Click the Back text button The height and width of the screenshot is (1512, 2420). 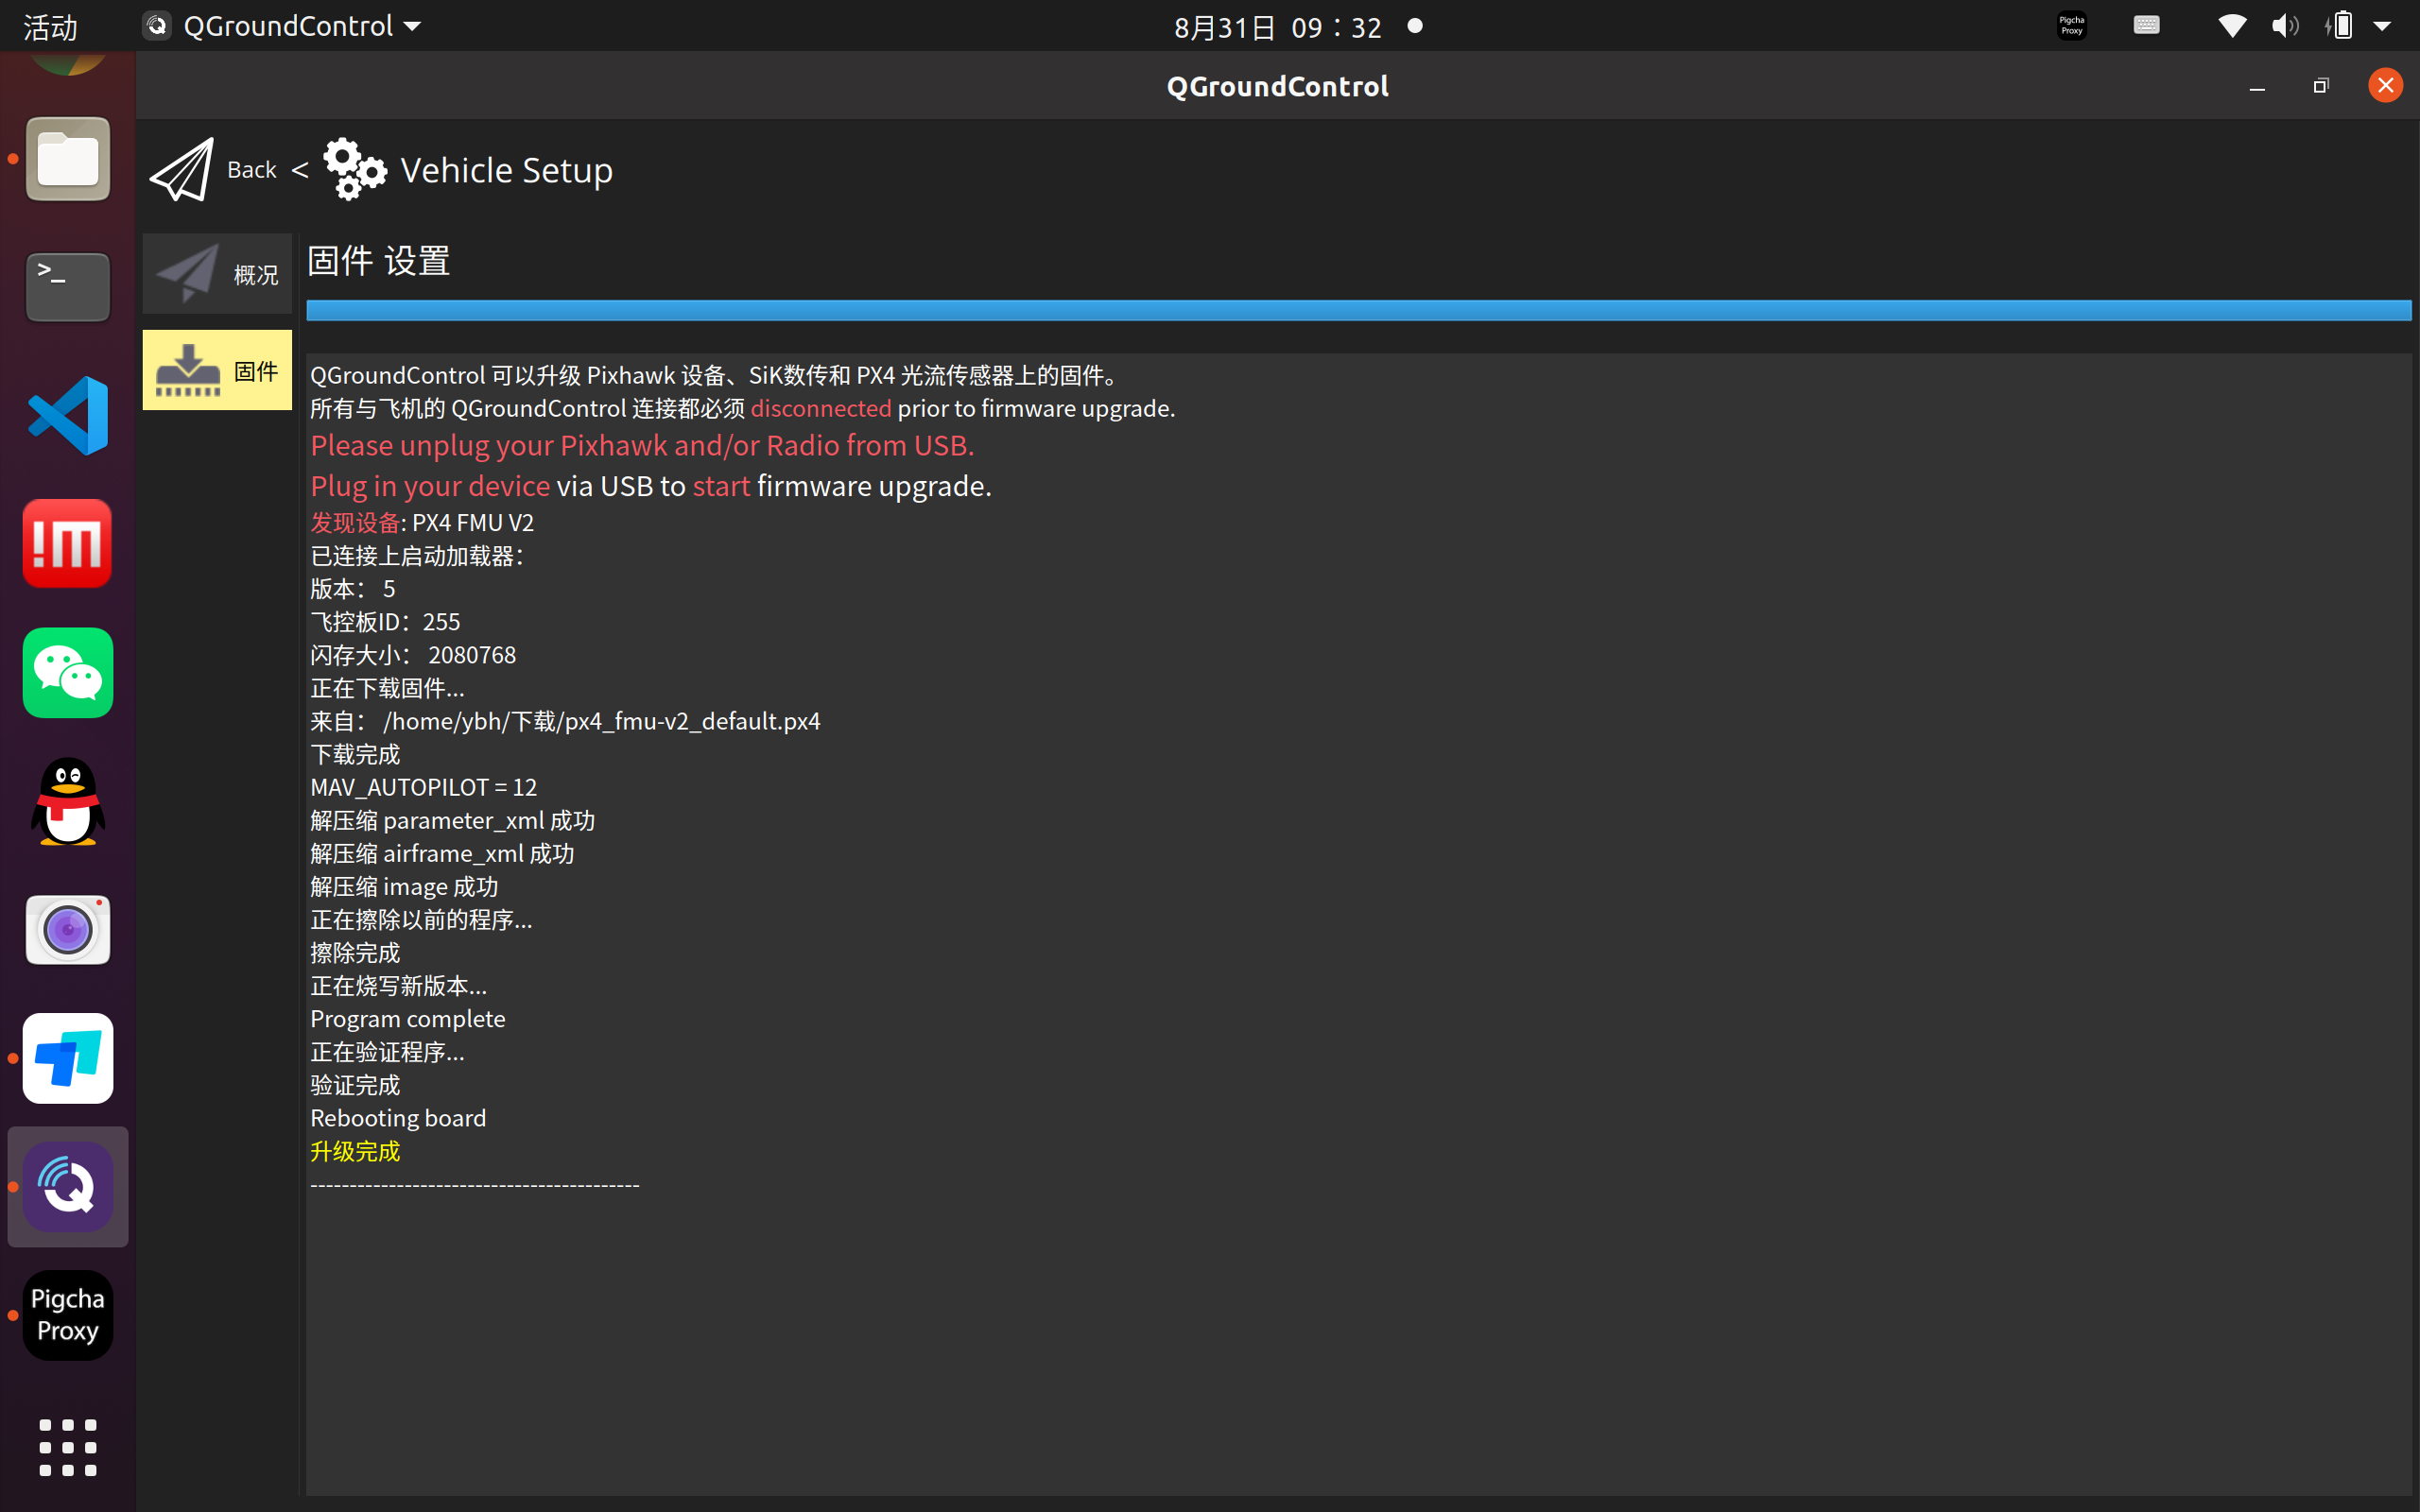click(251, 170)
